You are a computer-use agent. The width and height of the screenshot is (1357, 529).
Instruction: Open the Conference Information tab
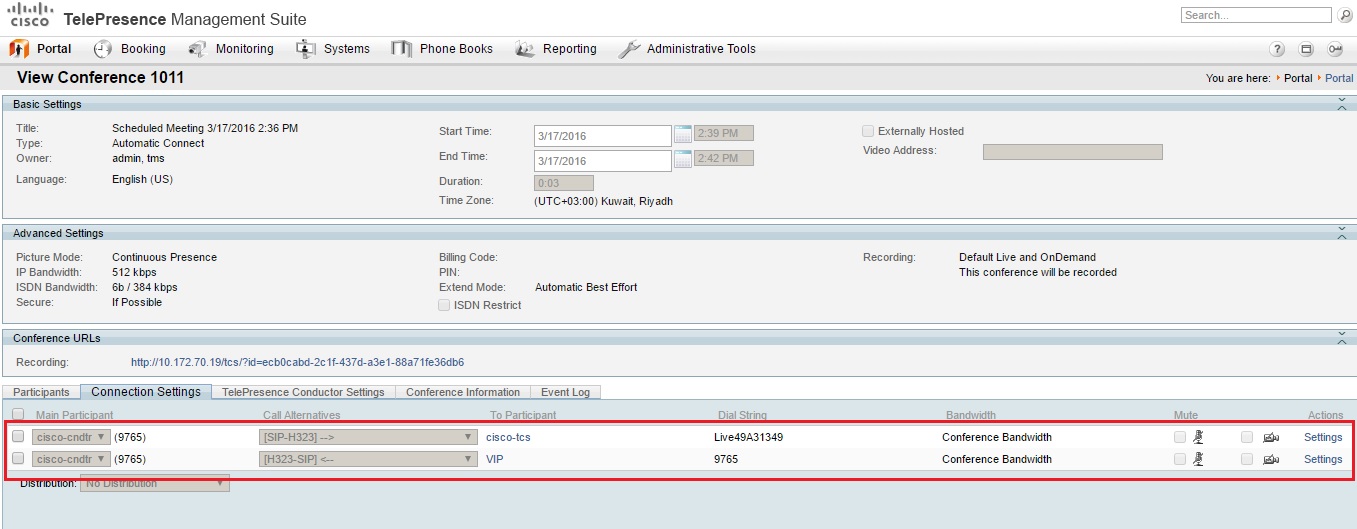463,392
